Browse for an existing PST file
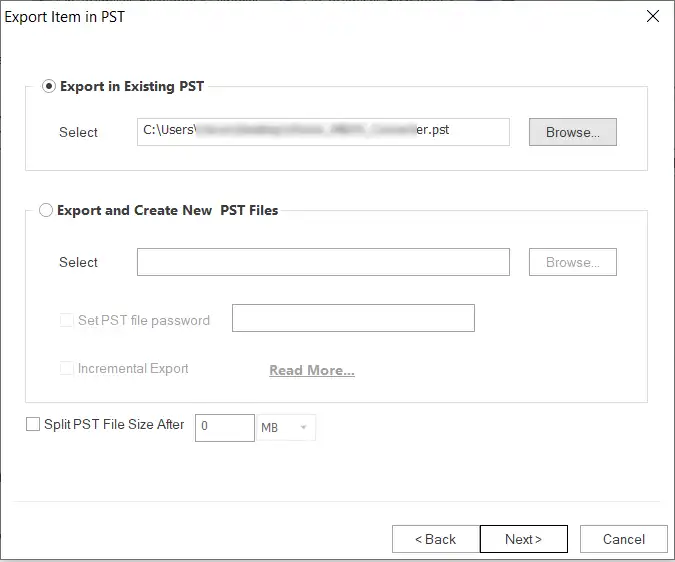675x562 pixels. [573, 132]
